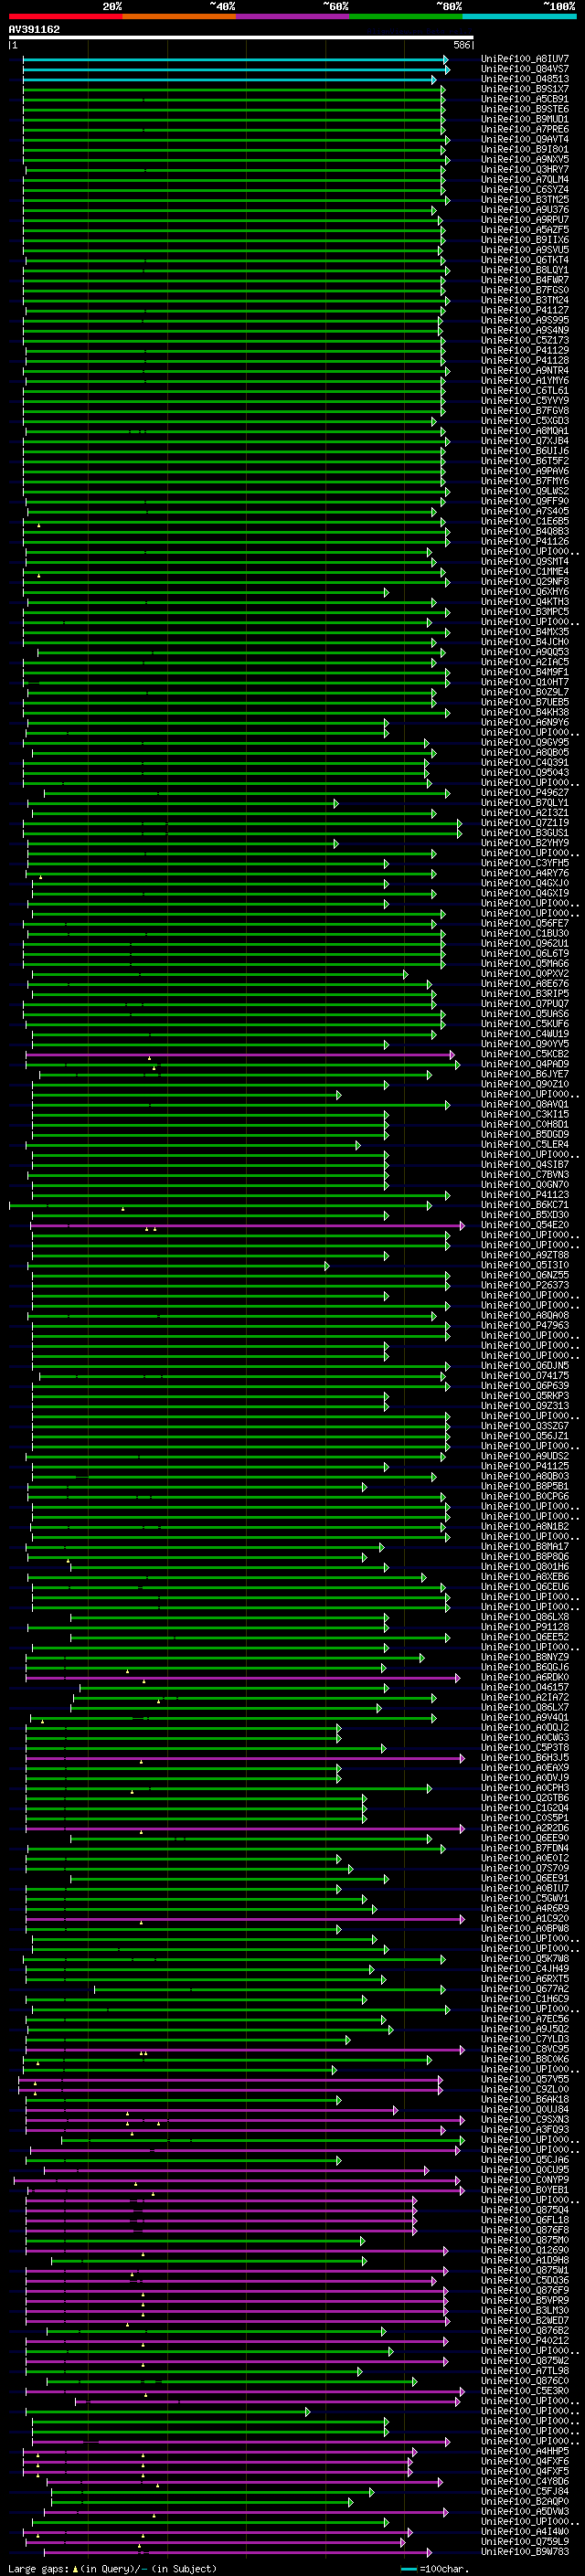This screenshot has width=585, height=2576.
Task: Open hit UniRef100_Q84VS7
Action: click(524, 69)
